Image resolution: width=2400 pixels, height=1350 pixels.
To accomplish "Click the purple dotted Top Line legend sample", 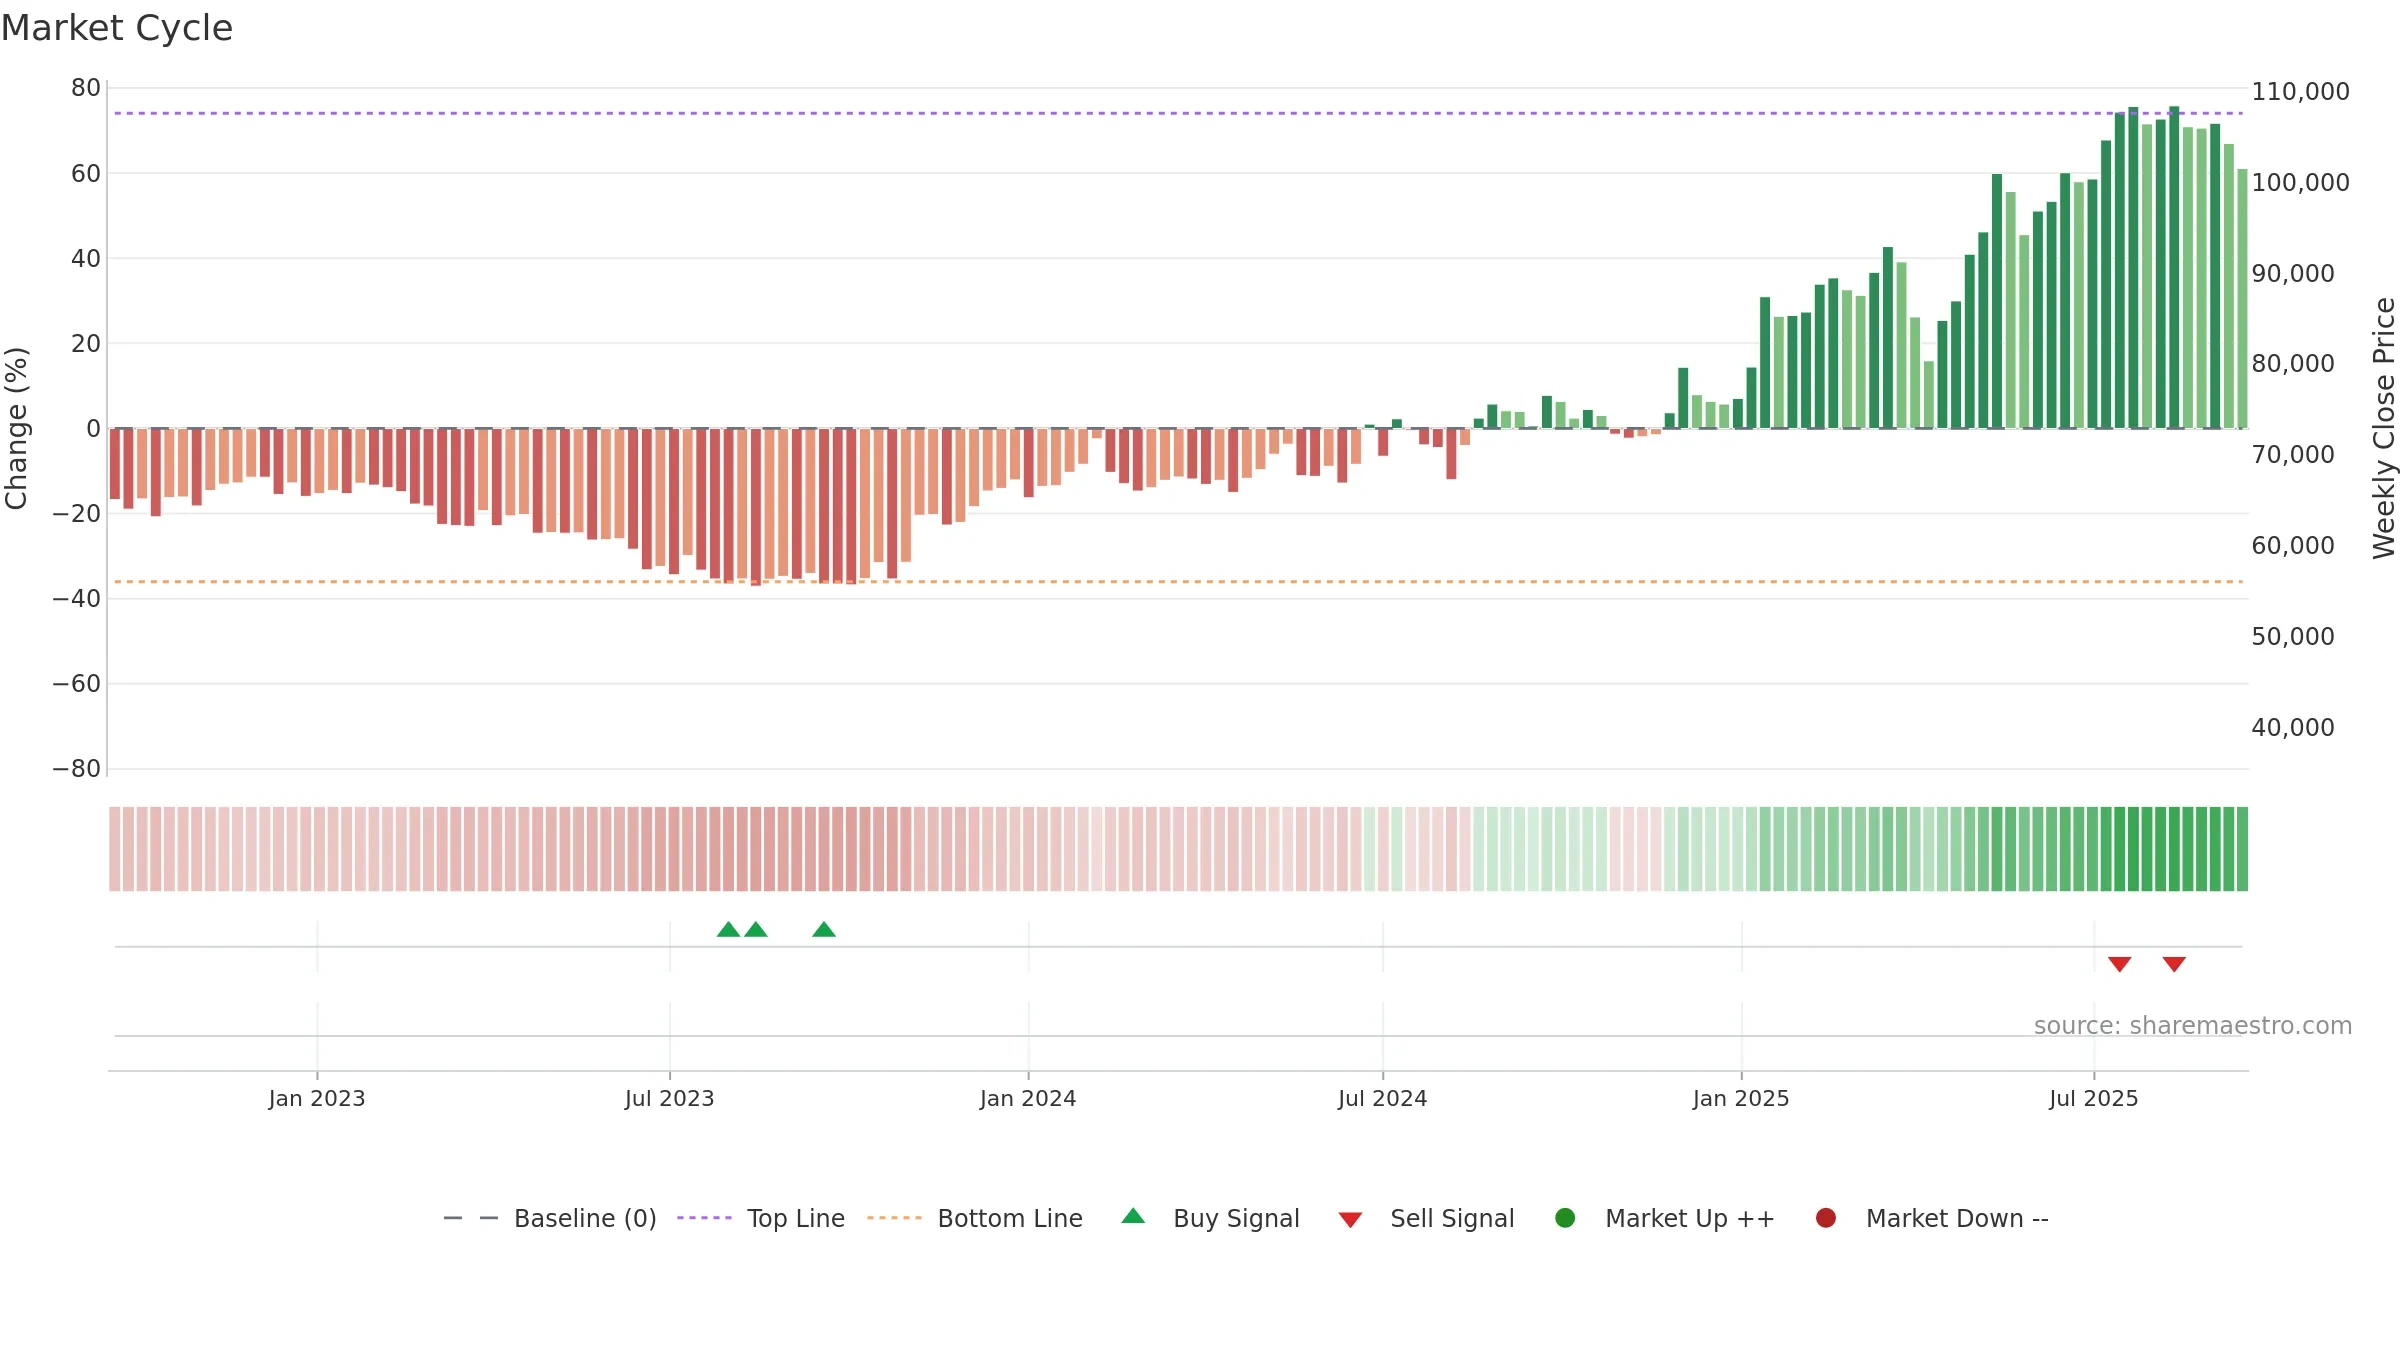I will [x=704, y=1218].
